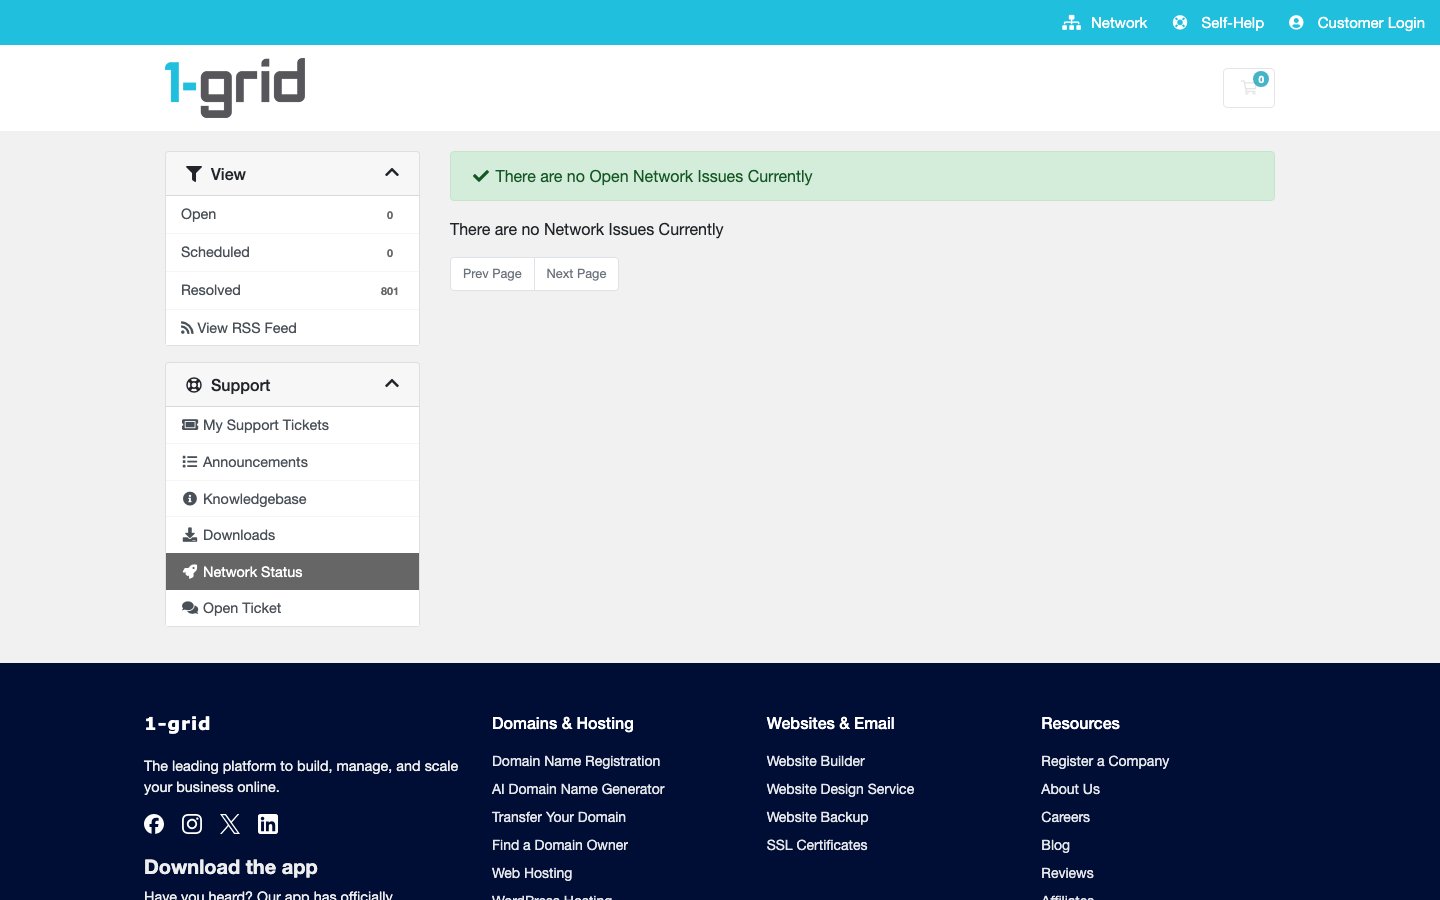Open the Web Hosting footer link

(532, 873)
